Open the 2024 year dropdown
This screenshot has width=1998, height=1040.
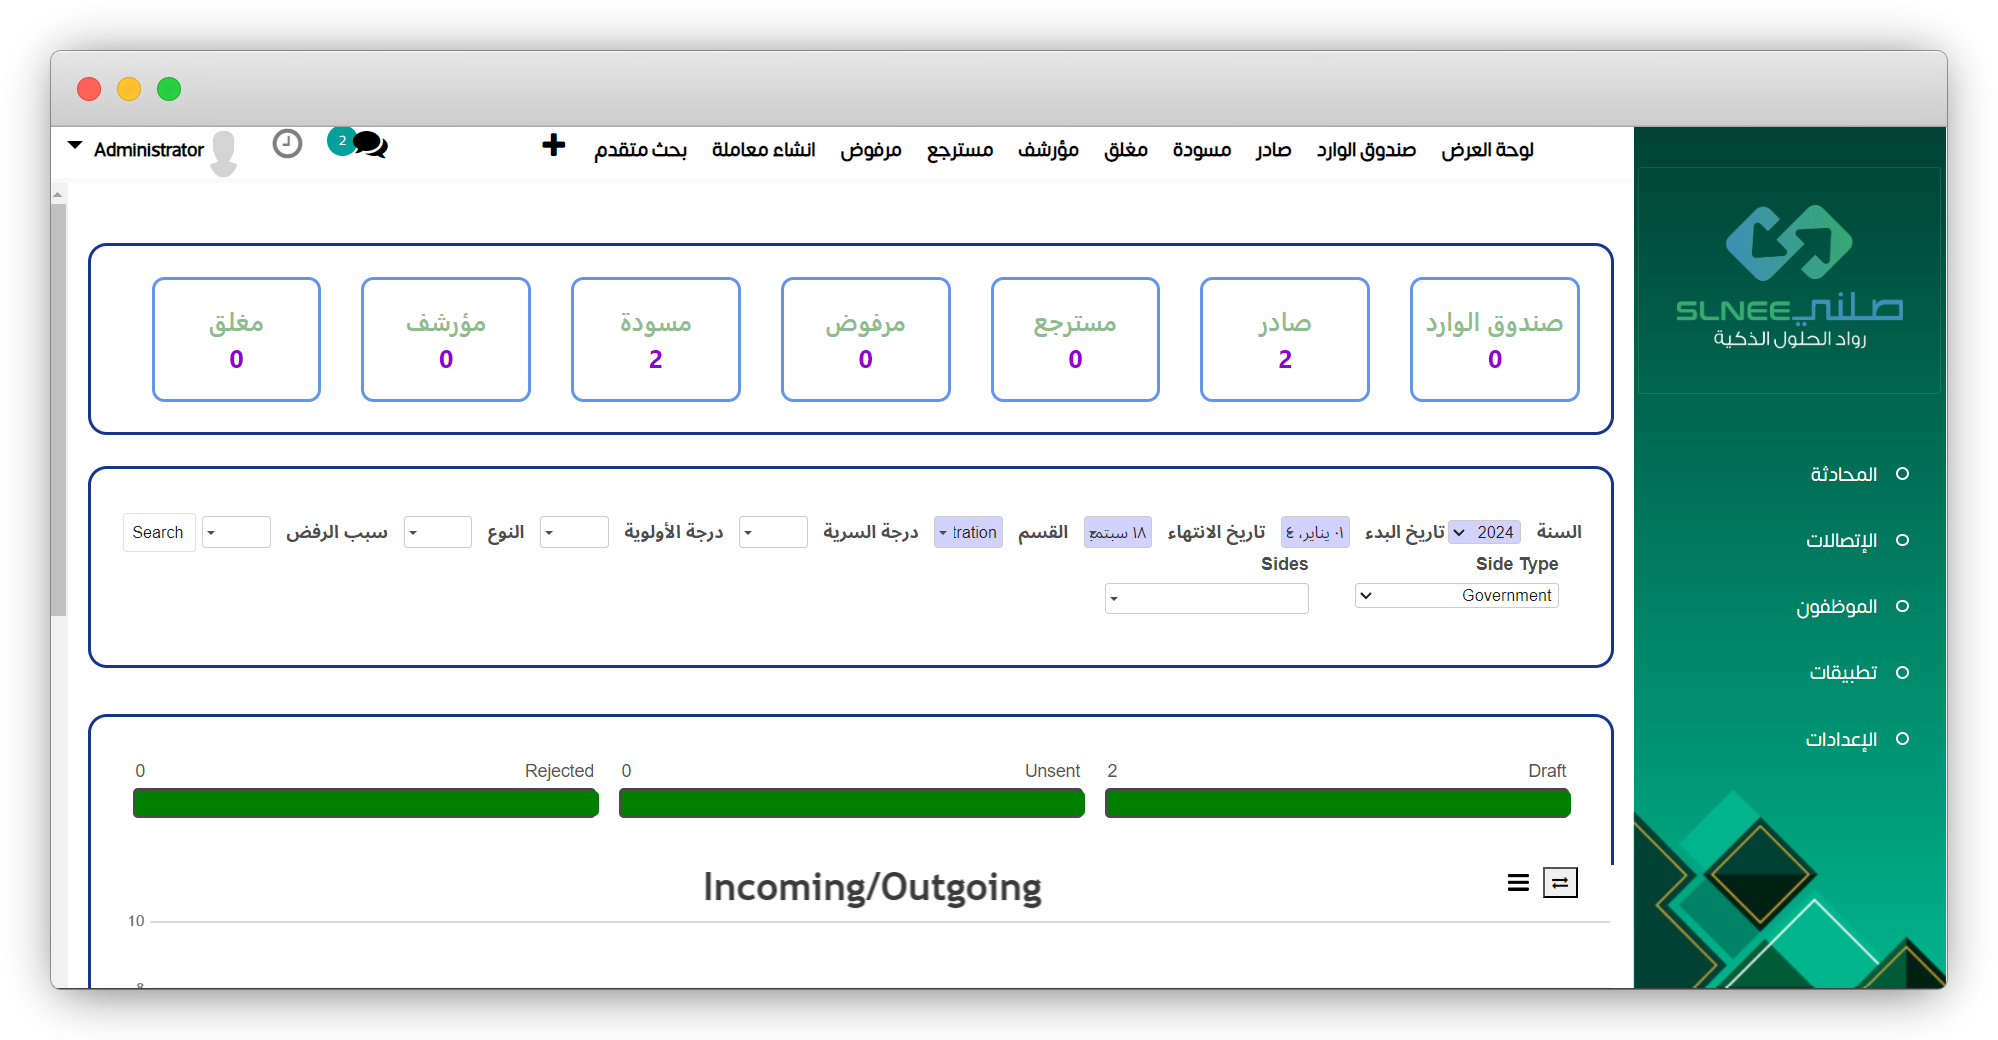pyautogui.click(x=1485, y=532)
